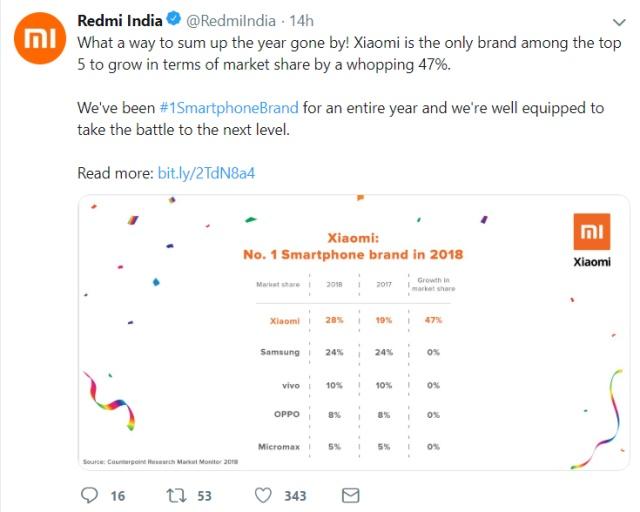This screenshot has width=640, height=512.
Task: Open the market share infographic image
Action: 354,332
